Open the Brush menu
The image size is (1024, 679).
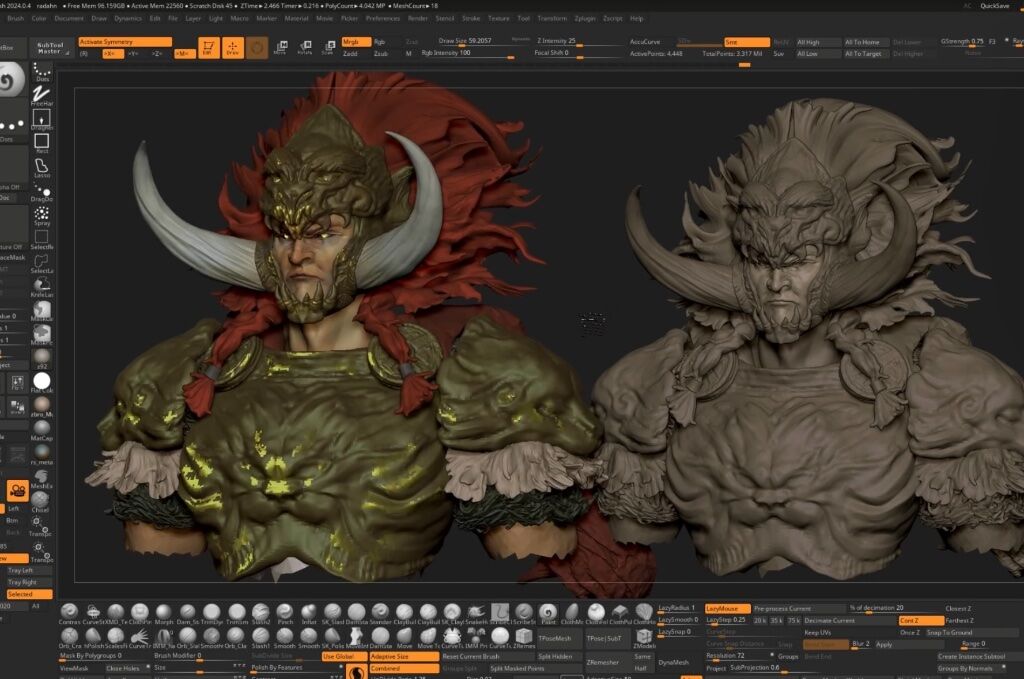tap(15, 18)
